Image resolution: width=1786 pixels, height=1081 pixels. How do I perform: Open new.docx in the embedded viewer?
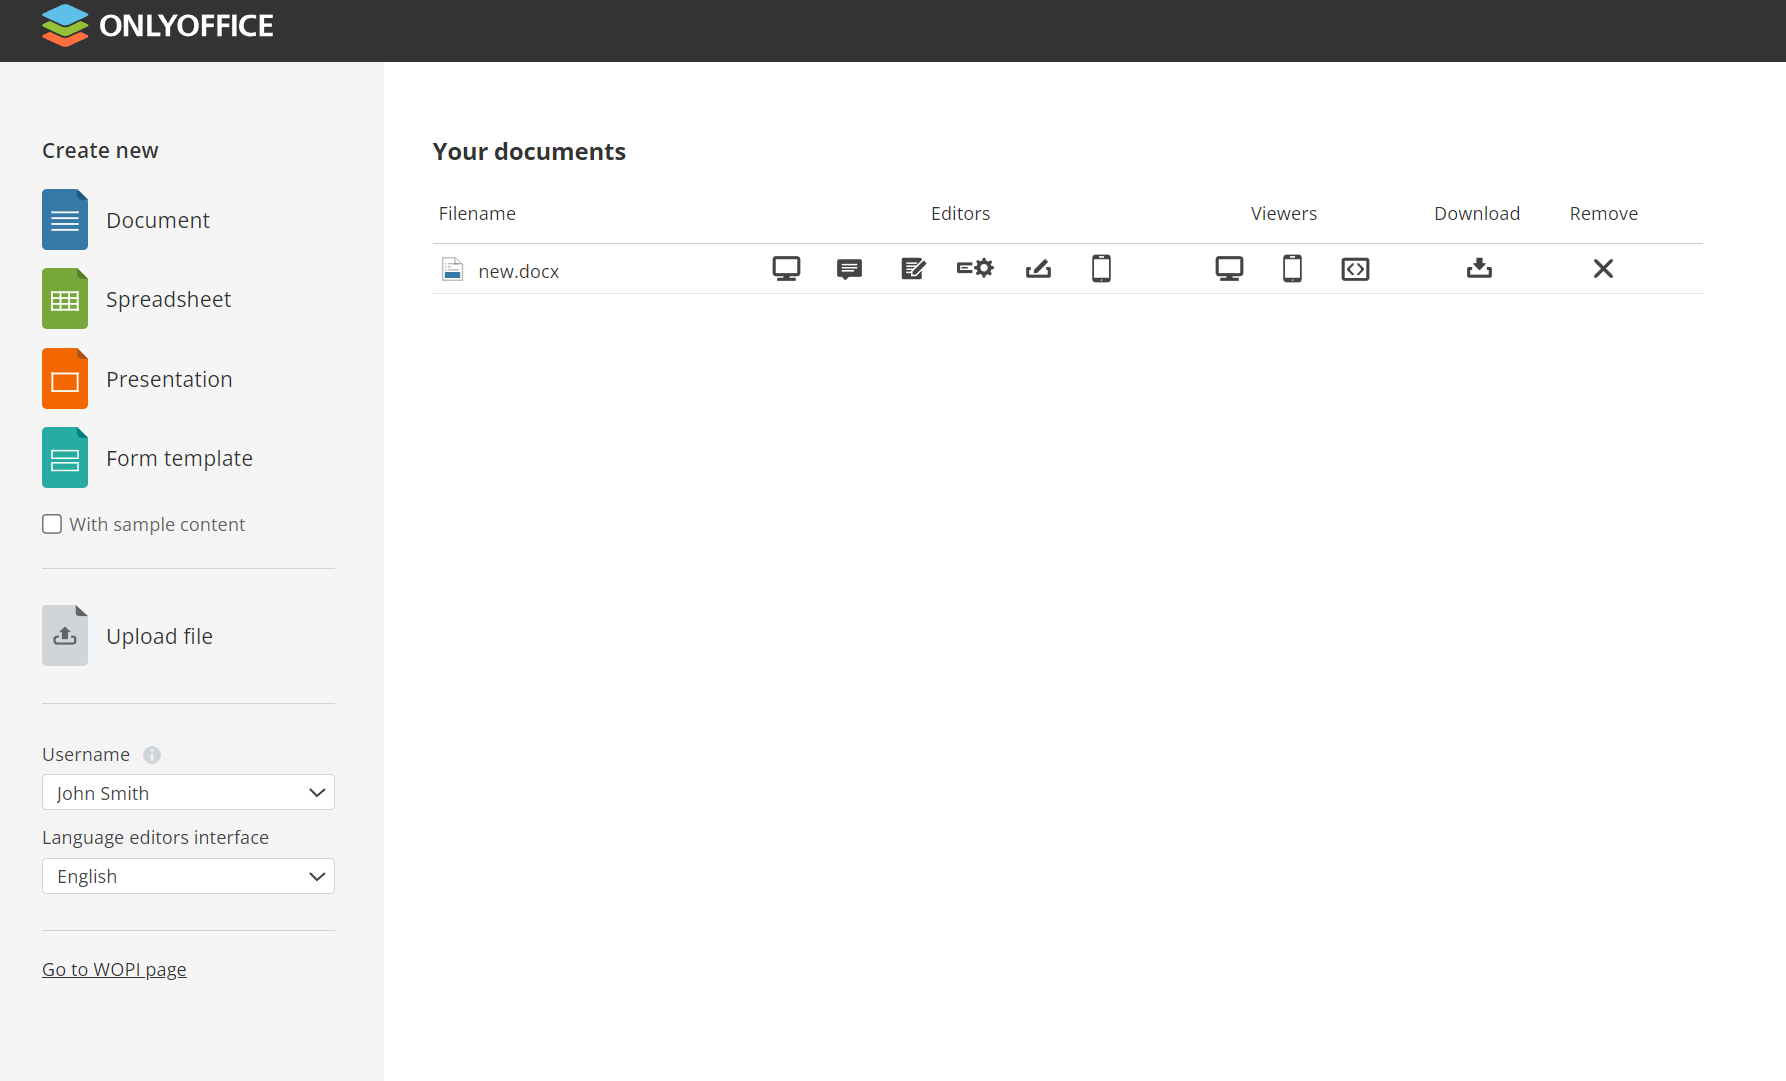(1355, 268)
